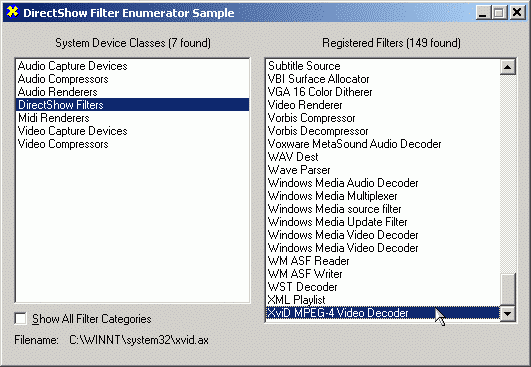Minimize the Filter Enumerator window
Viewport: 531px width, 367px height.
(483, 13)
